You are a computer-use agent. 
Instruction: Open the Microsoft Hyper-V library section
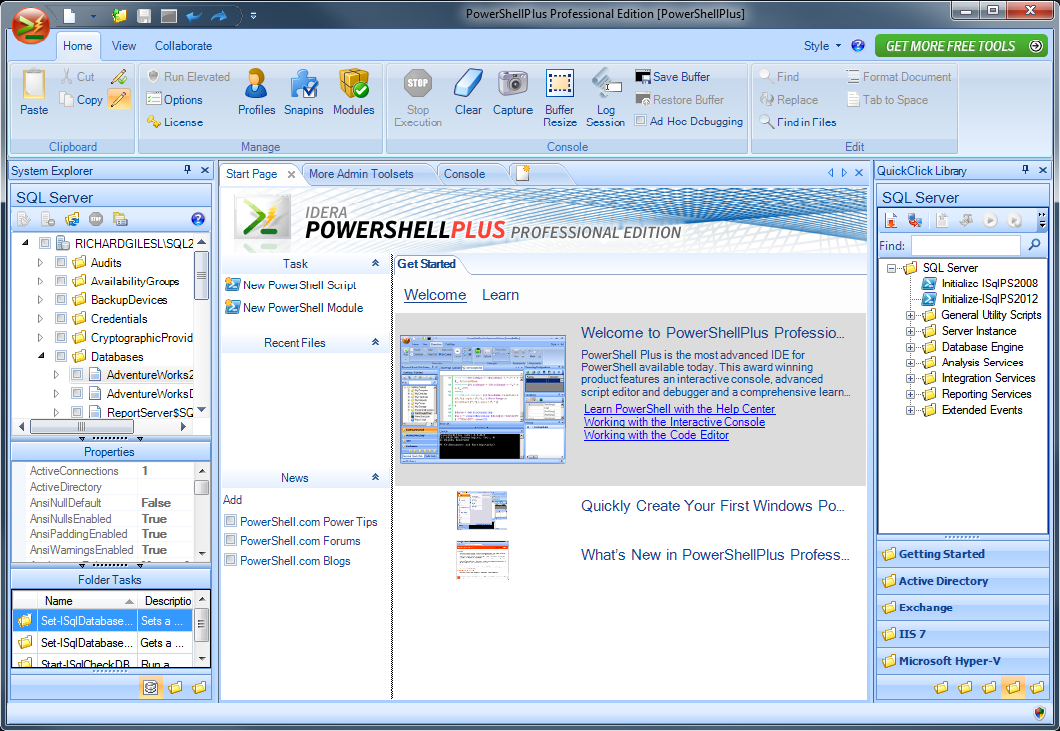tap(962, 661)
